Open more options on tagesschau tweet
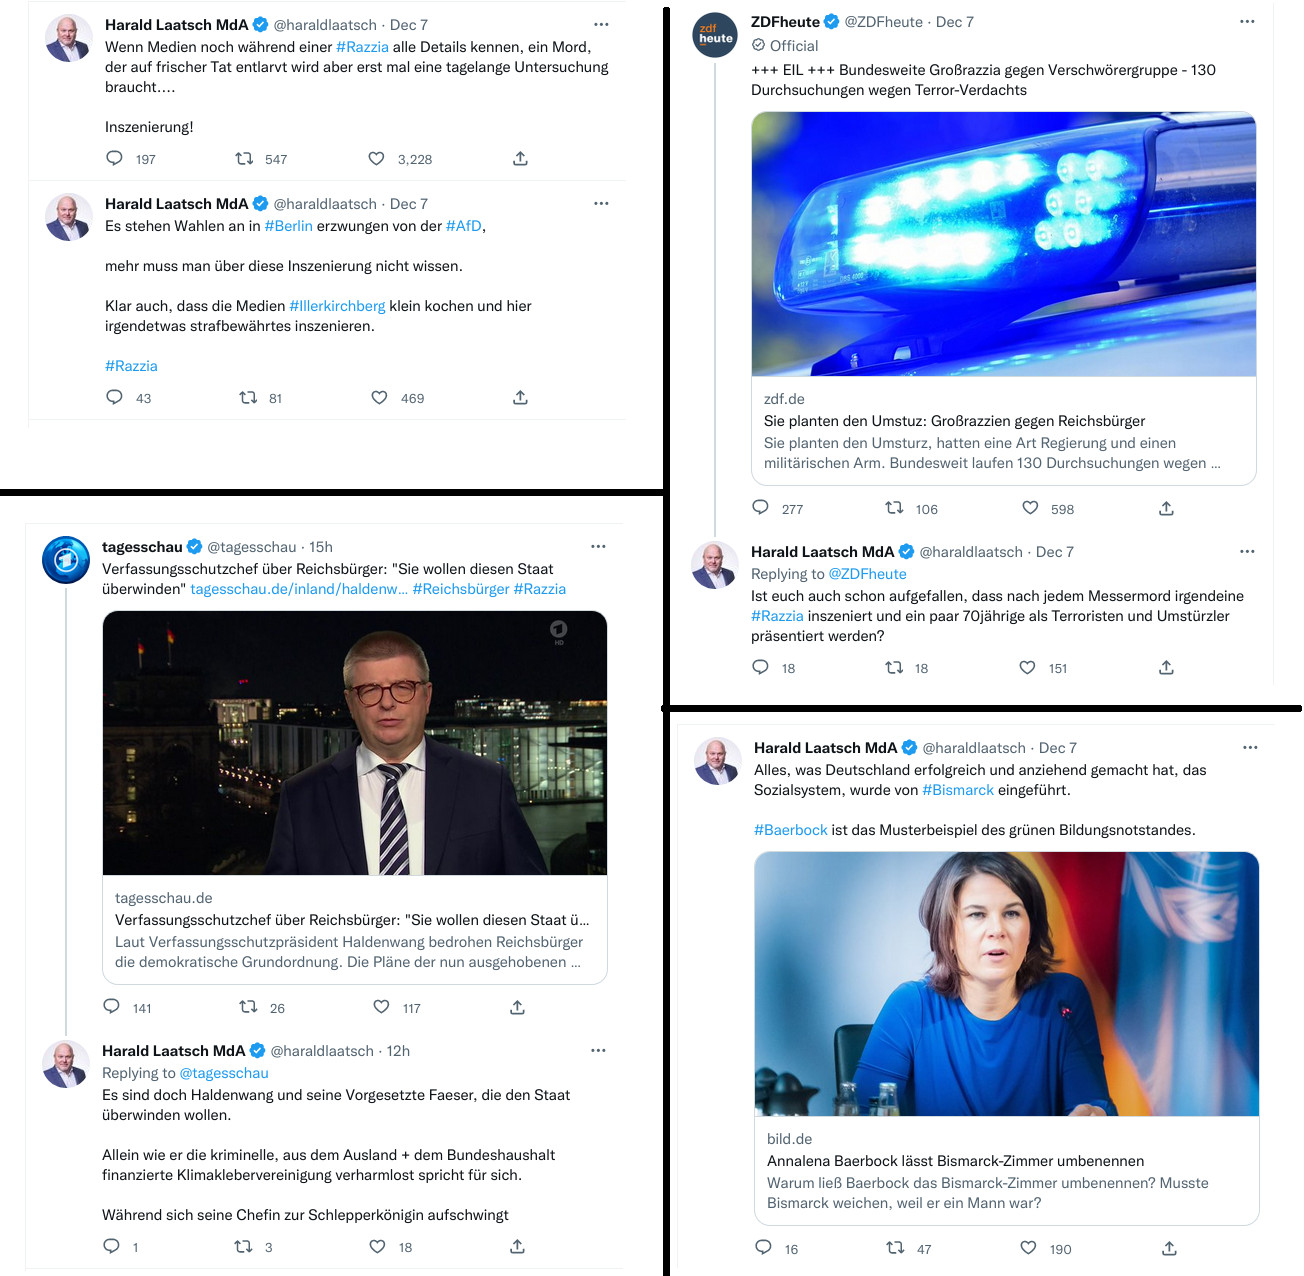Screen dimensions: 1304x1276 598,547
